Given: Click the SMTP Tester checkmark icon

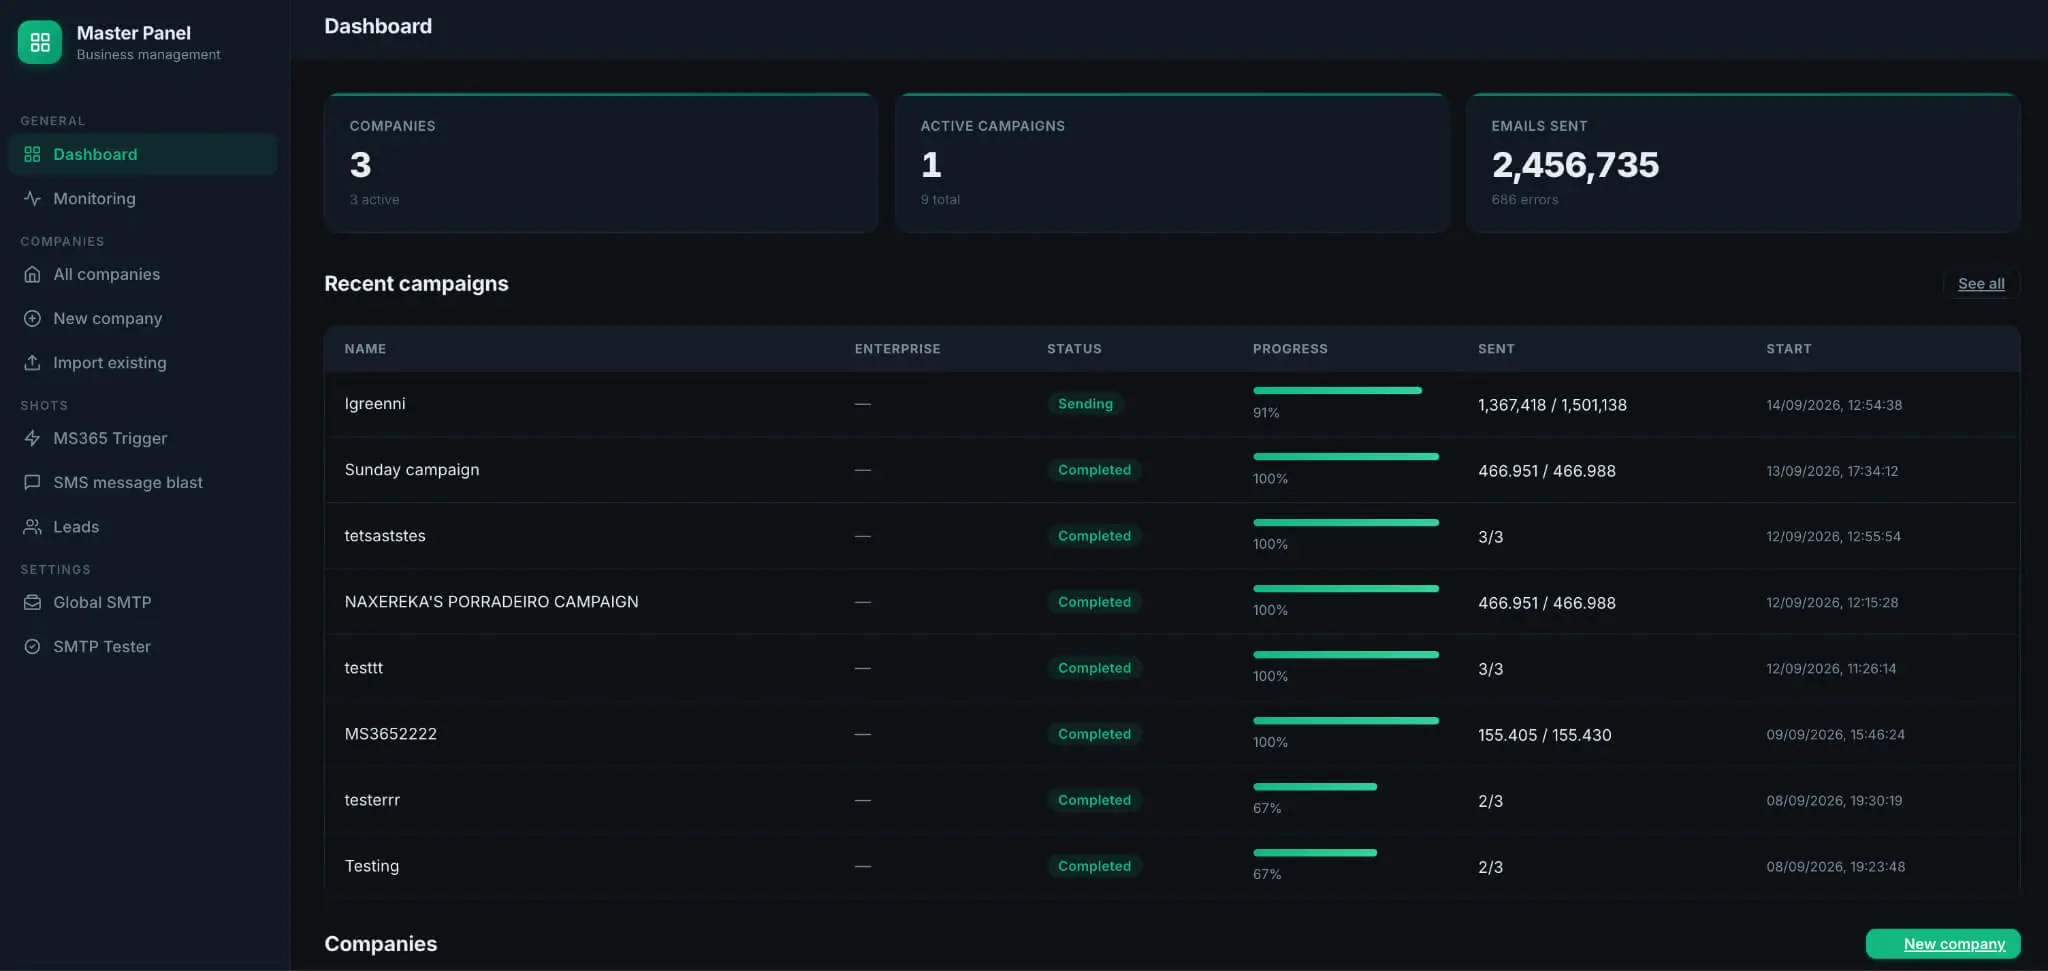Looking at the screenshot, I should (x=32, y=646).
